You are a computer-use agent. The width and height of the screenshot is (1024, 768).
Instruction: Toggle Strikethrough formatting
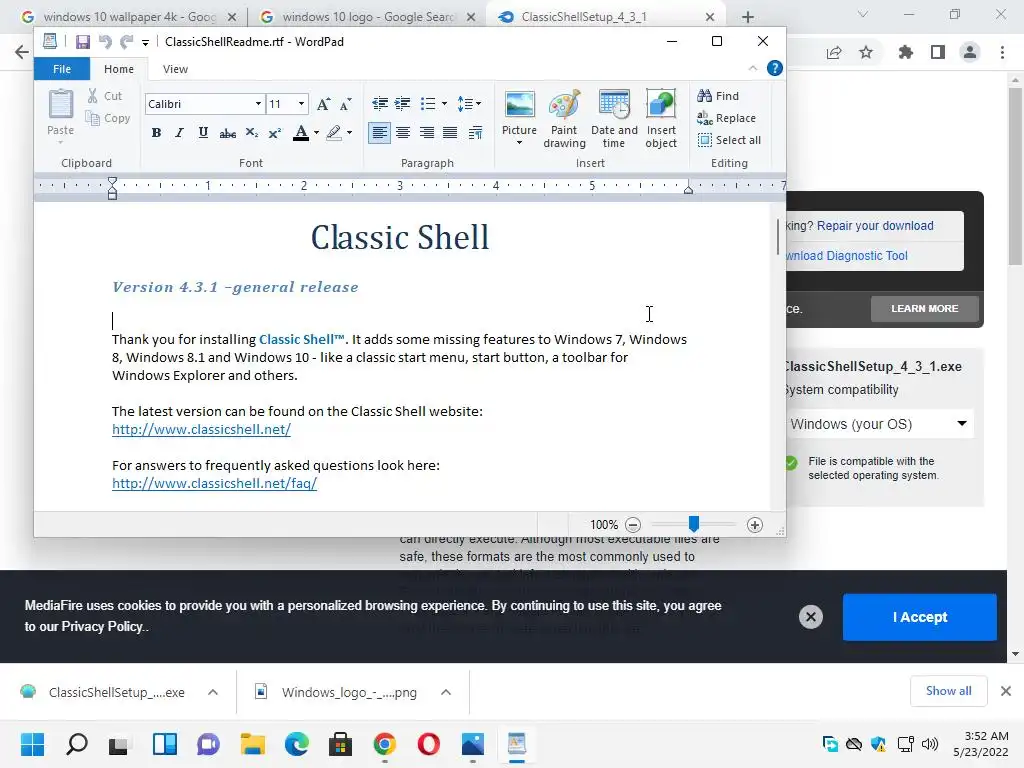[x=227, y=133]
